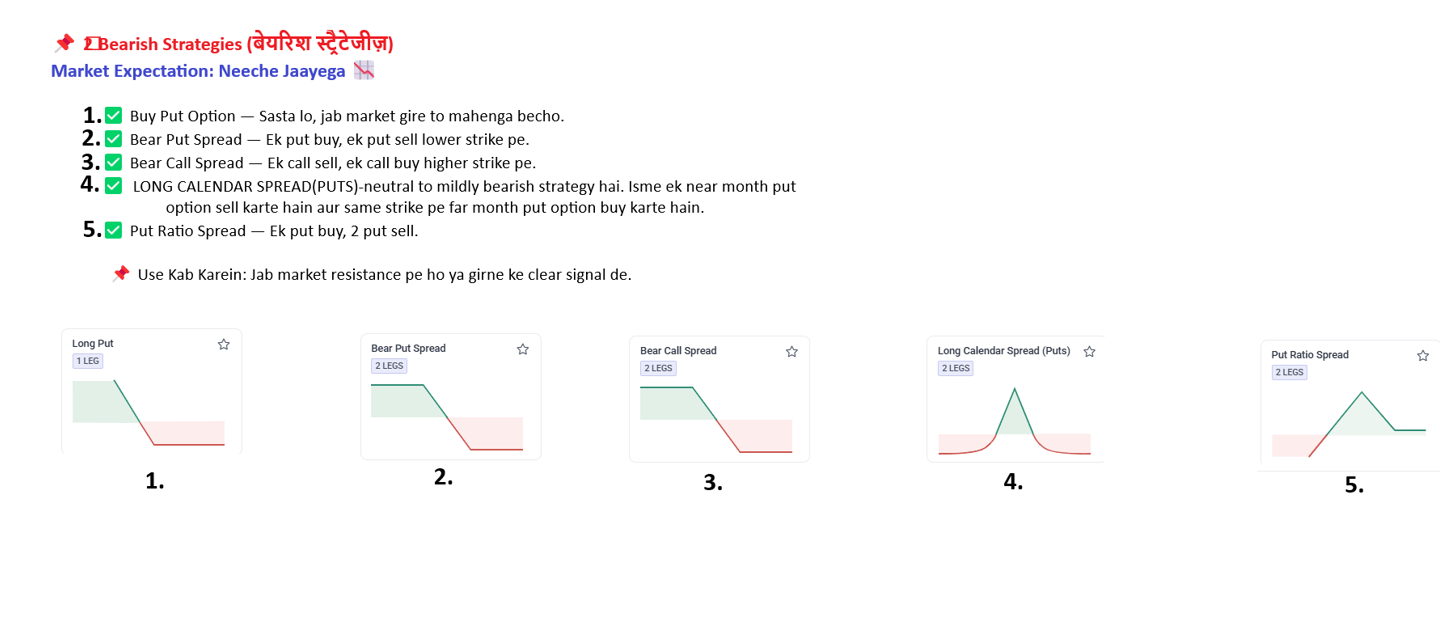Star the Long Put strategy card
1440x626 pixels.
(x=223, y=344)
